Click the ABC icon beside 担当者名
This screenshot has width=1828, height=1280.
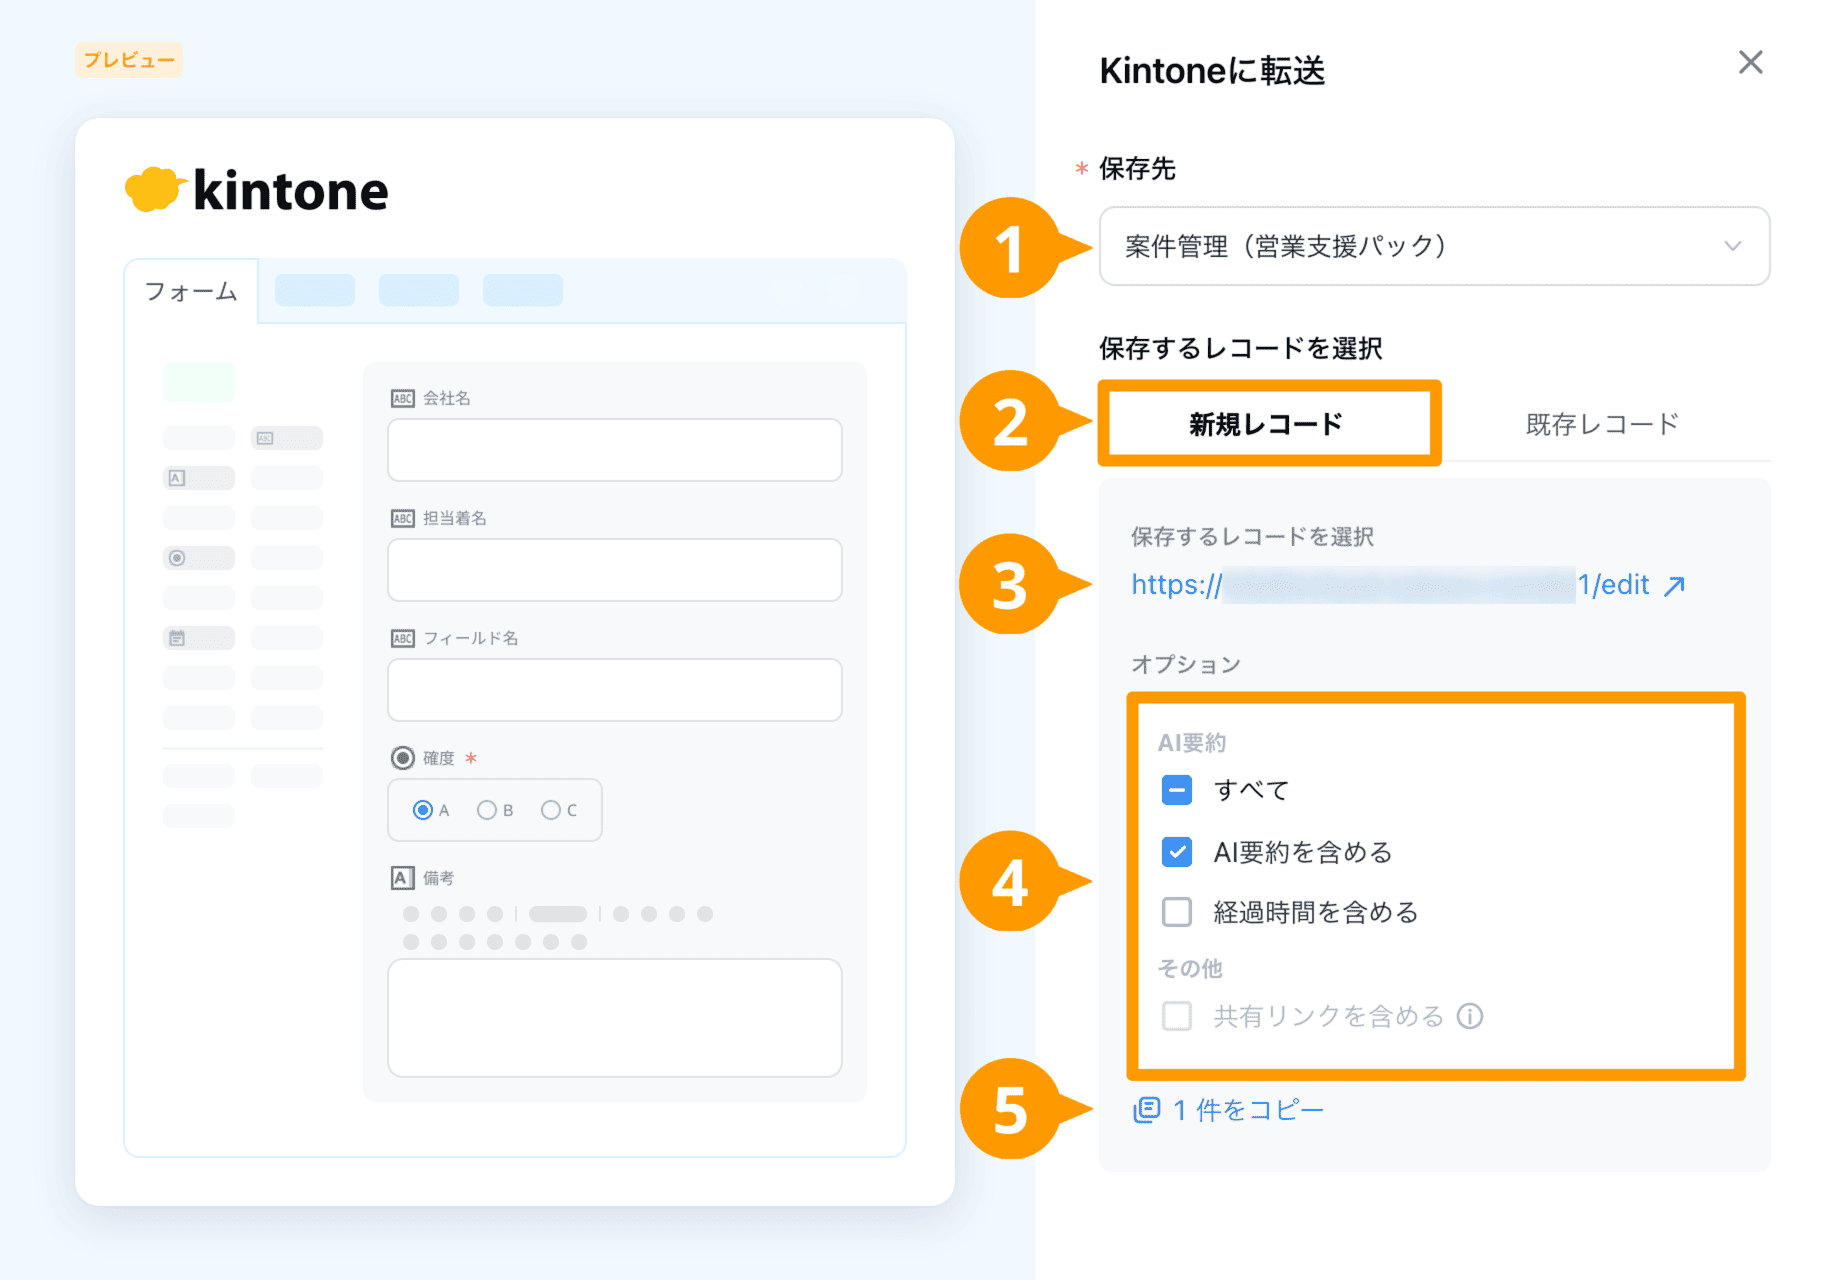[403, 518]
